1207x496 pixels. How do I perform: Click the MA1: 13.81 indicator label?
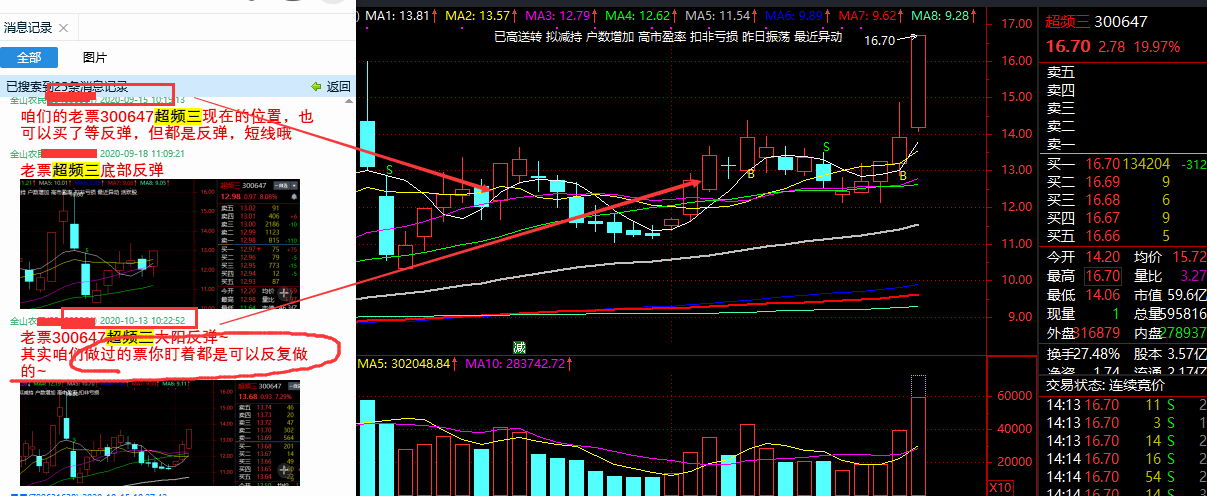click(399, 16)
